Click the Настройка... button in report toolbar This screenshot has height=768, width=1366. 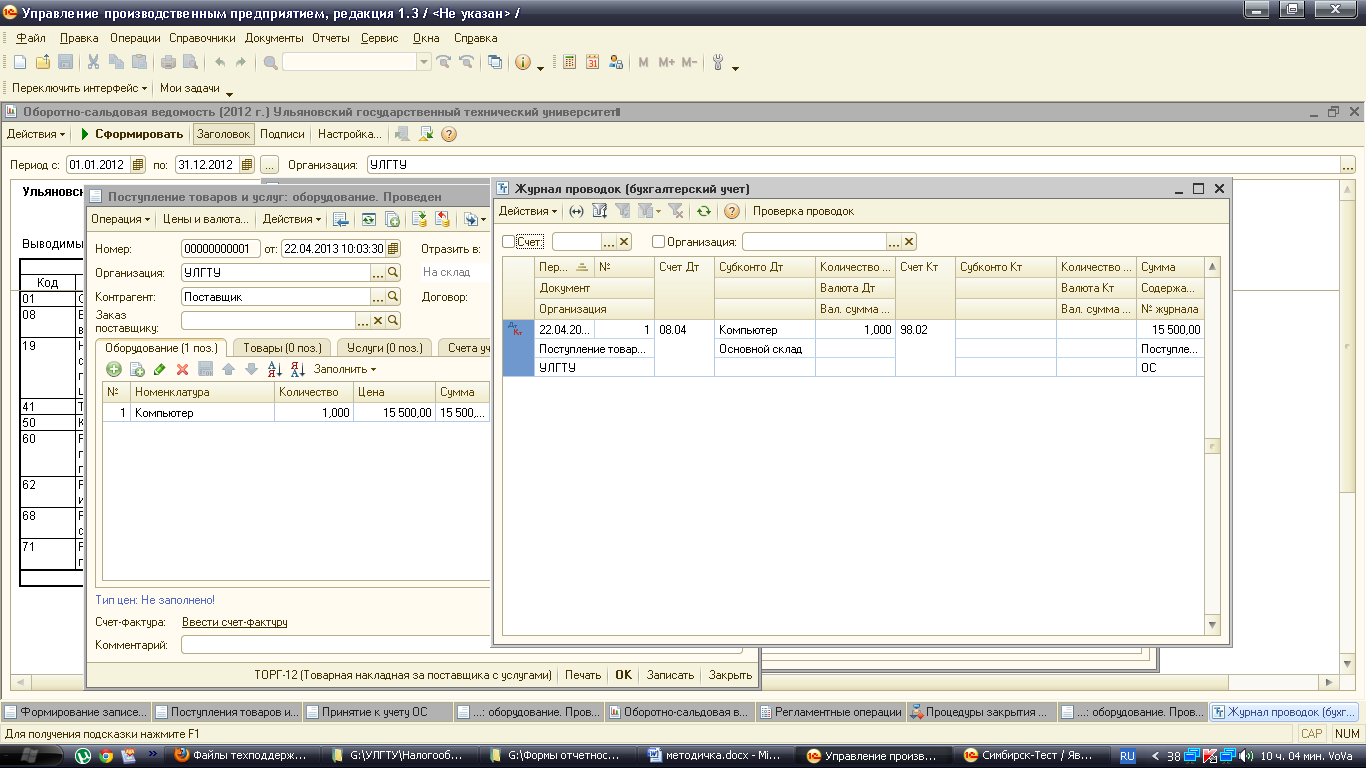(x=350, y=134)
